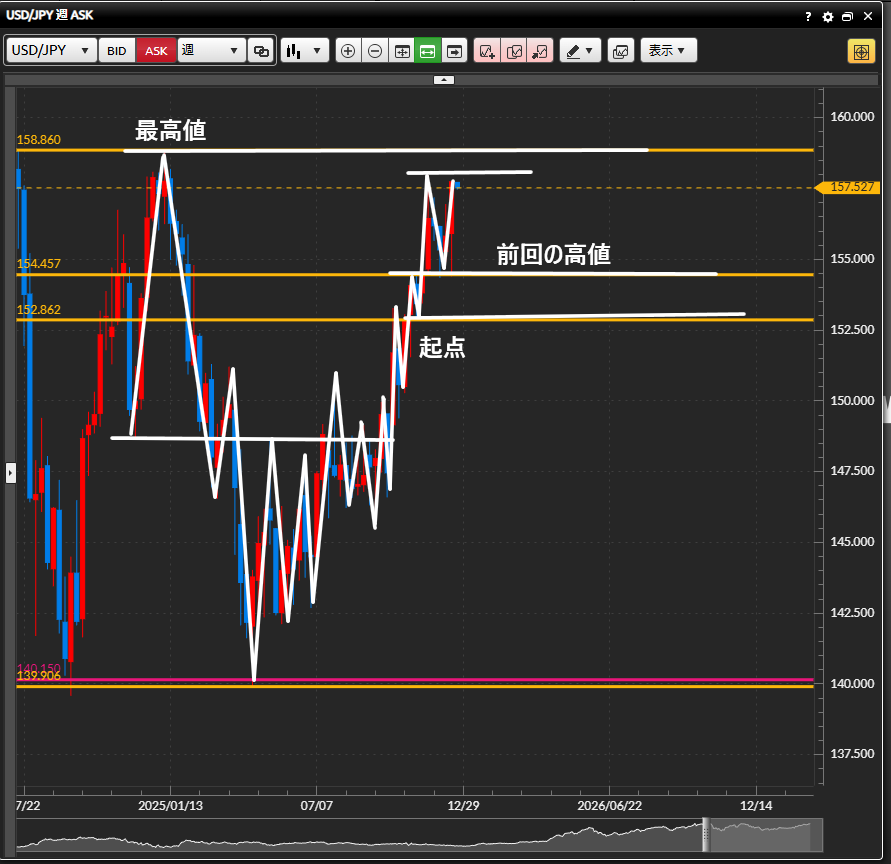This screenshot has height=864, width=891.
Task: Open the USD/JPY currency pair dropdown
Action: [52, 51]
